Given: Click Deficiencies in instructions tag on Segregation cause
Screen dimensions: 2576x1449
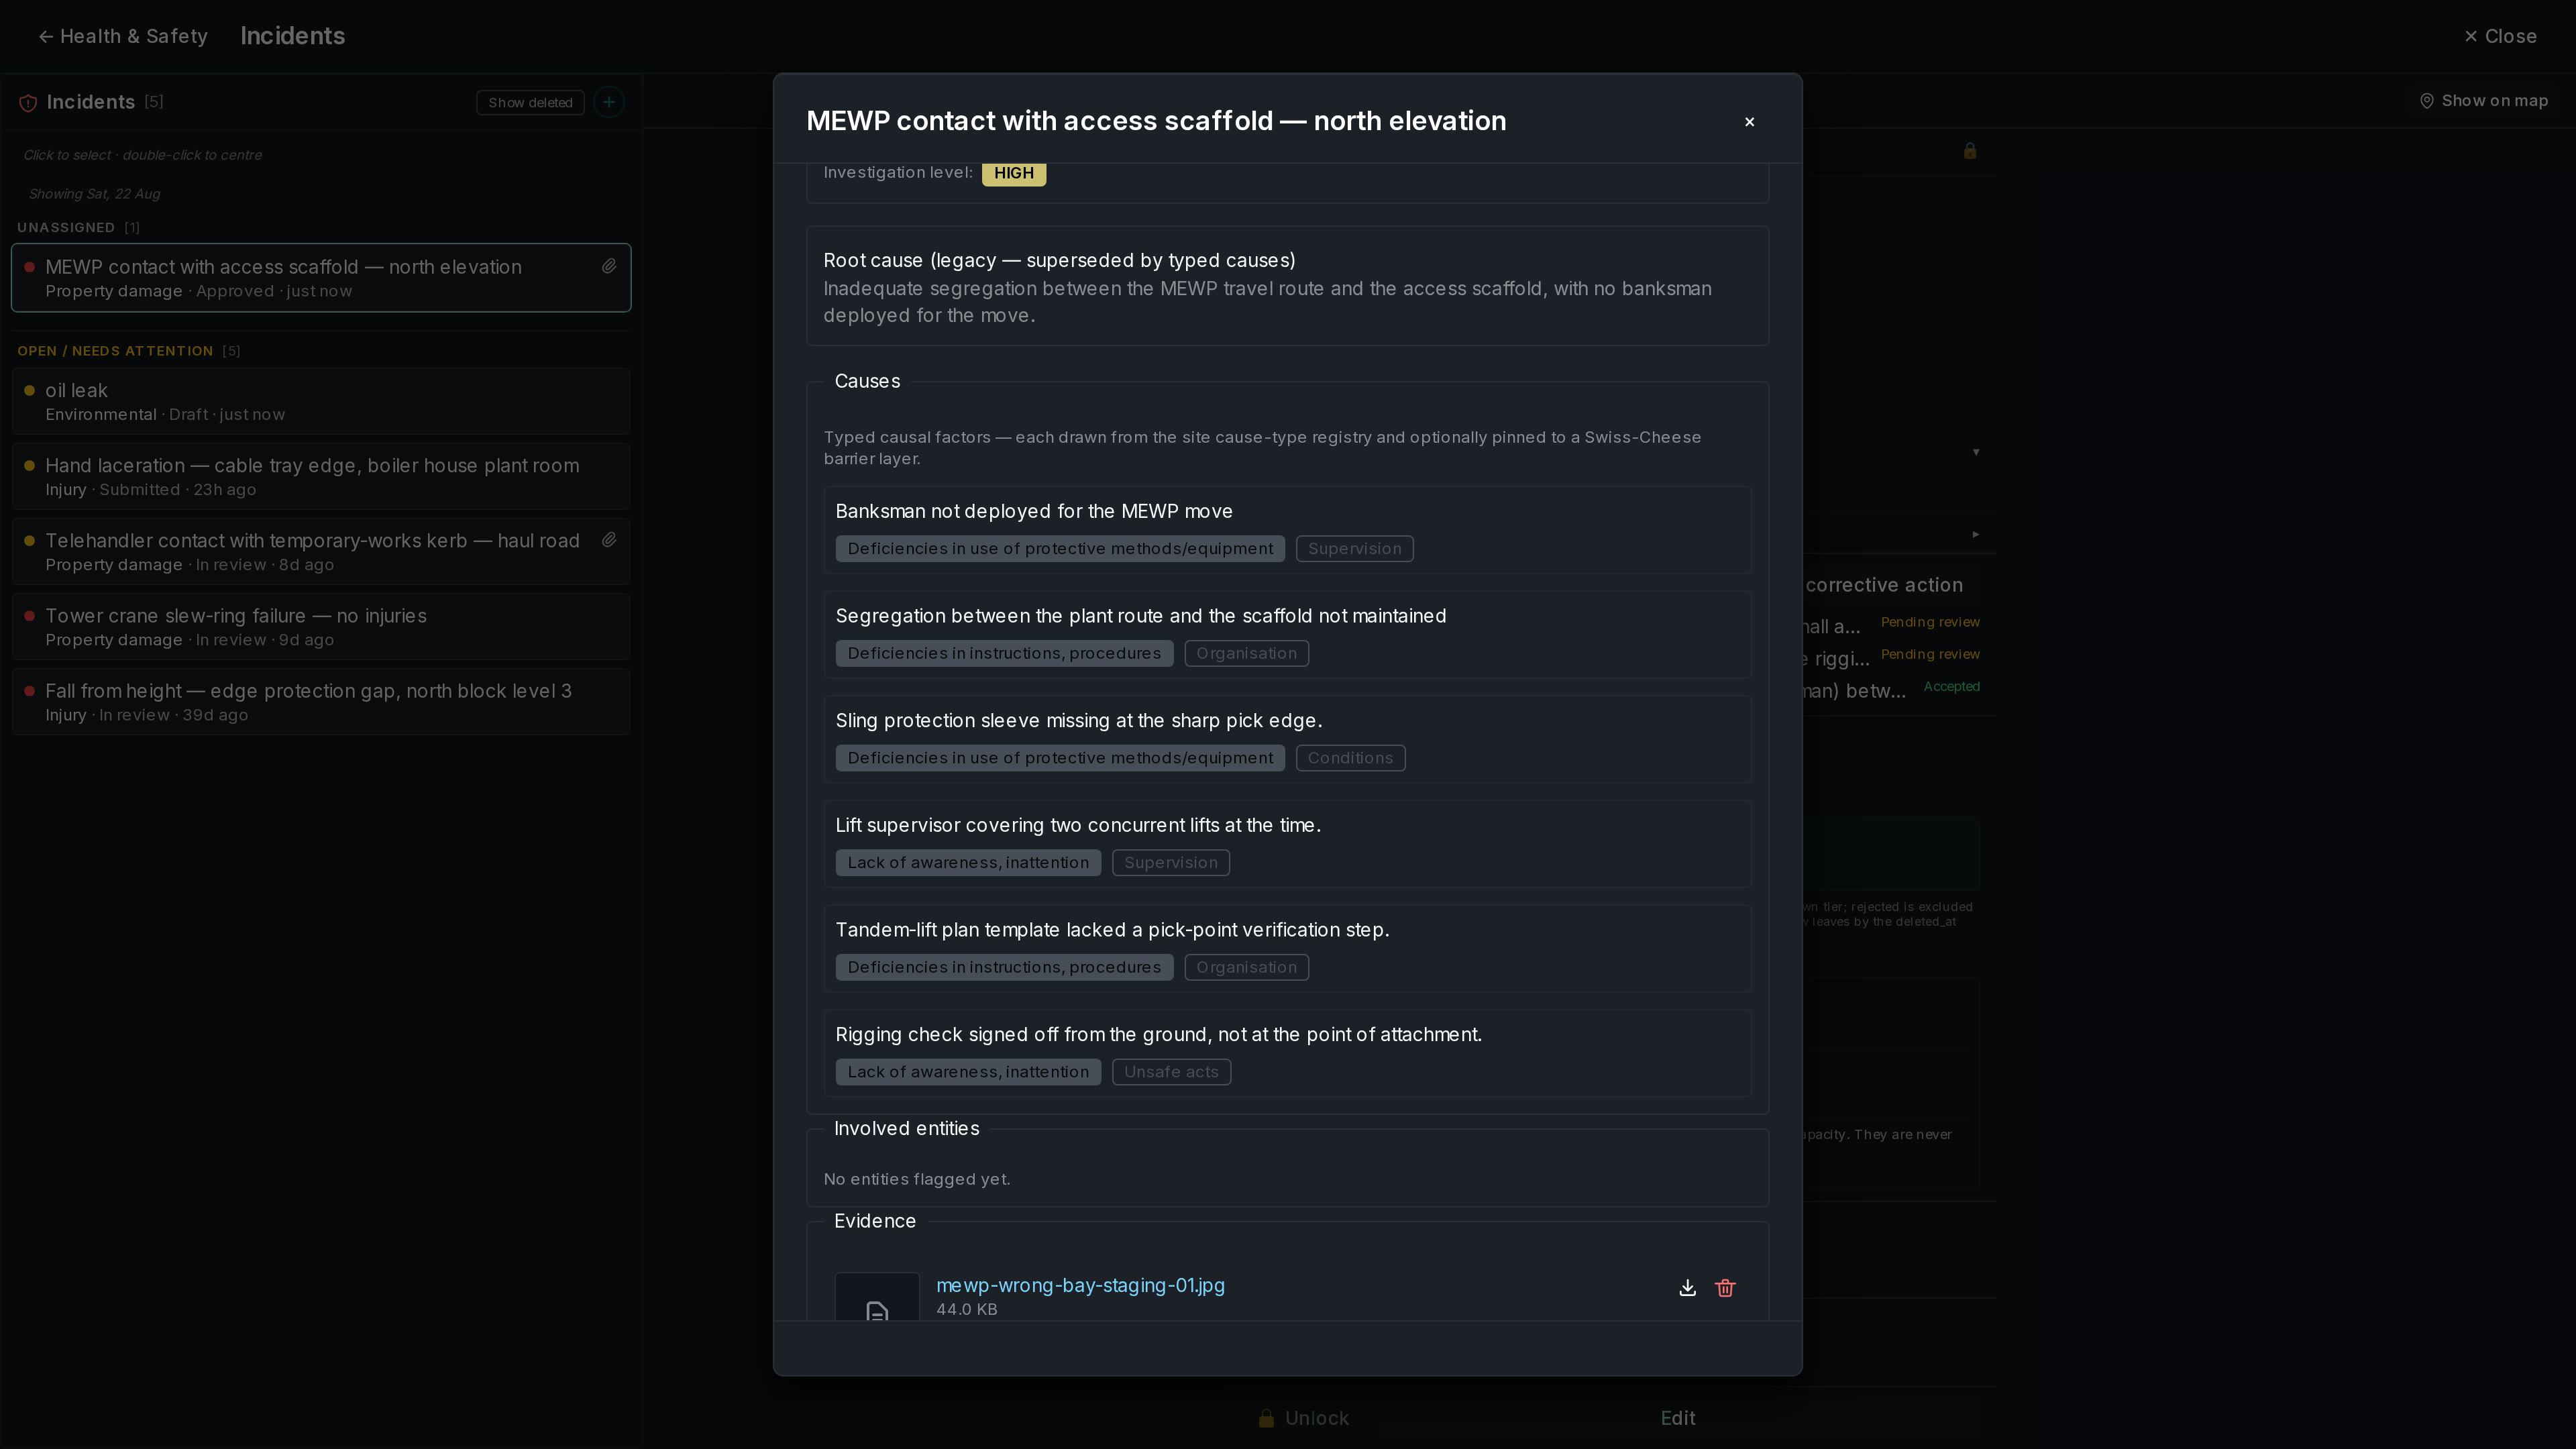Looking at the screenshot, I should 1004,653.
